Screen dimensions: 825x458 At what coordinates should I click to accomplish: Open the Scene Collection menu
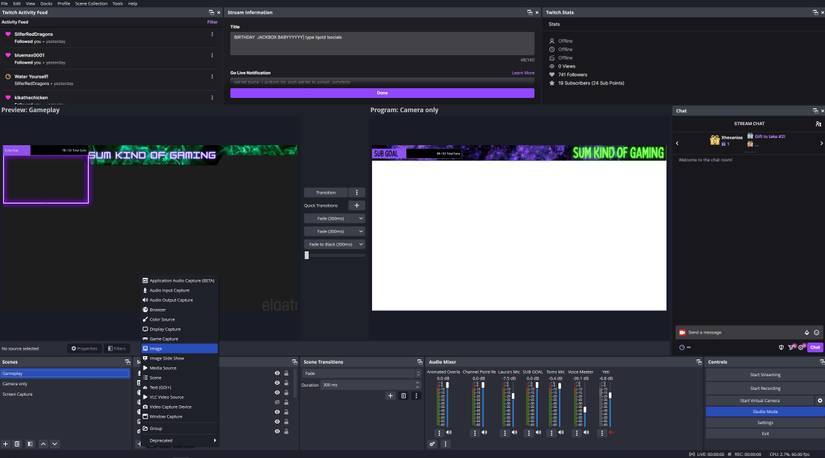[91, 3]
